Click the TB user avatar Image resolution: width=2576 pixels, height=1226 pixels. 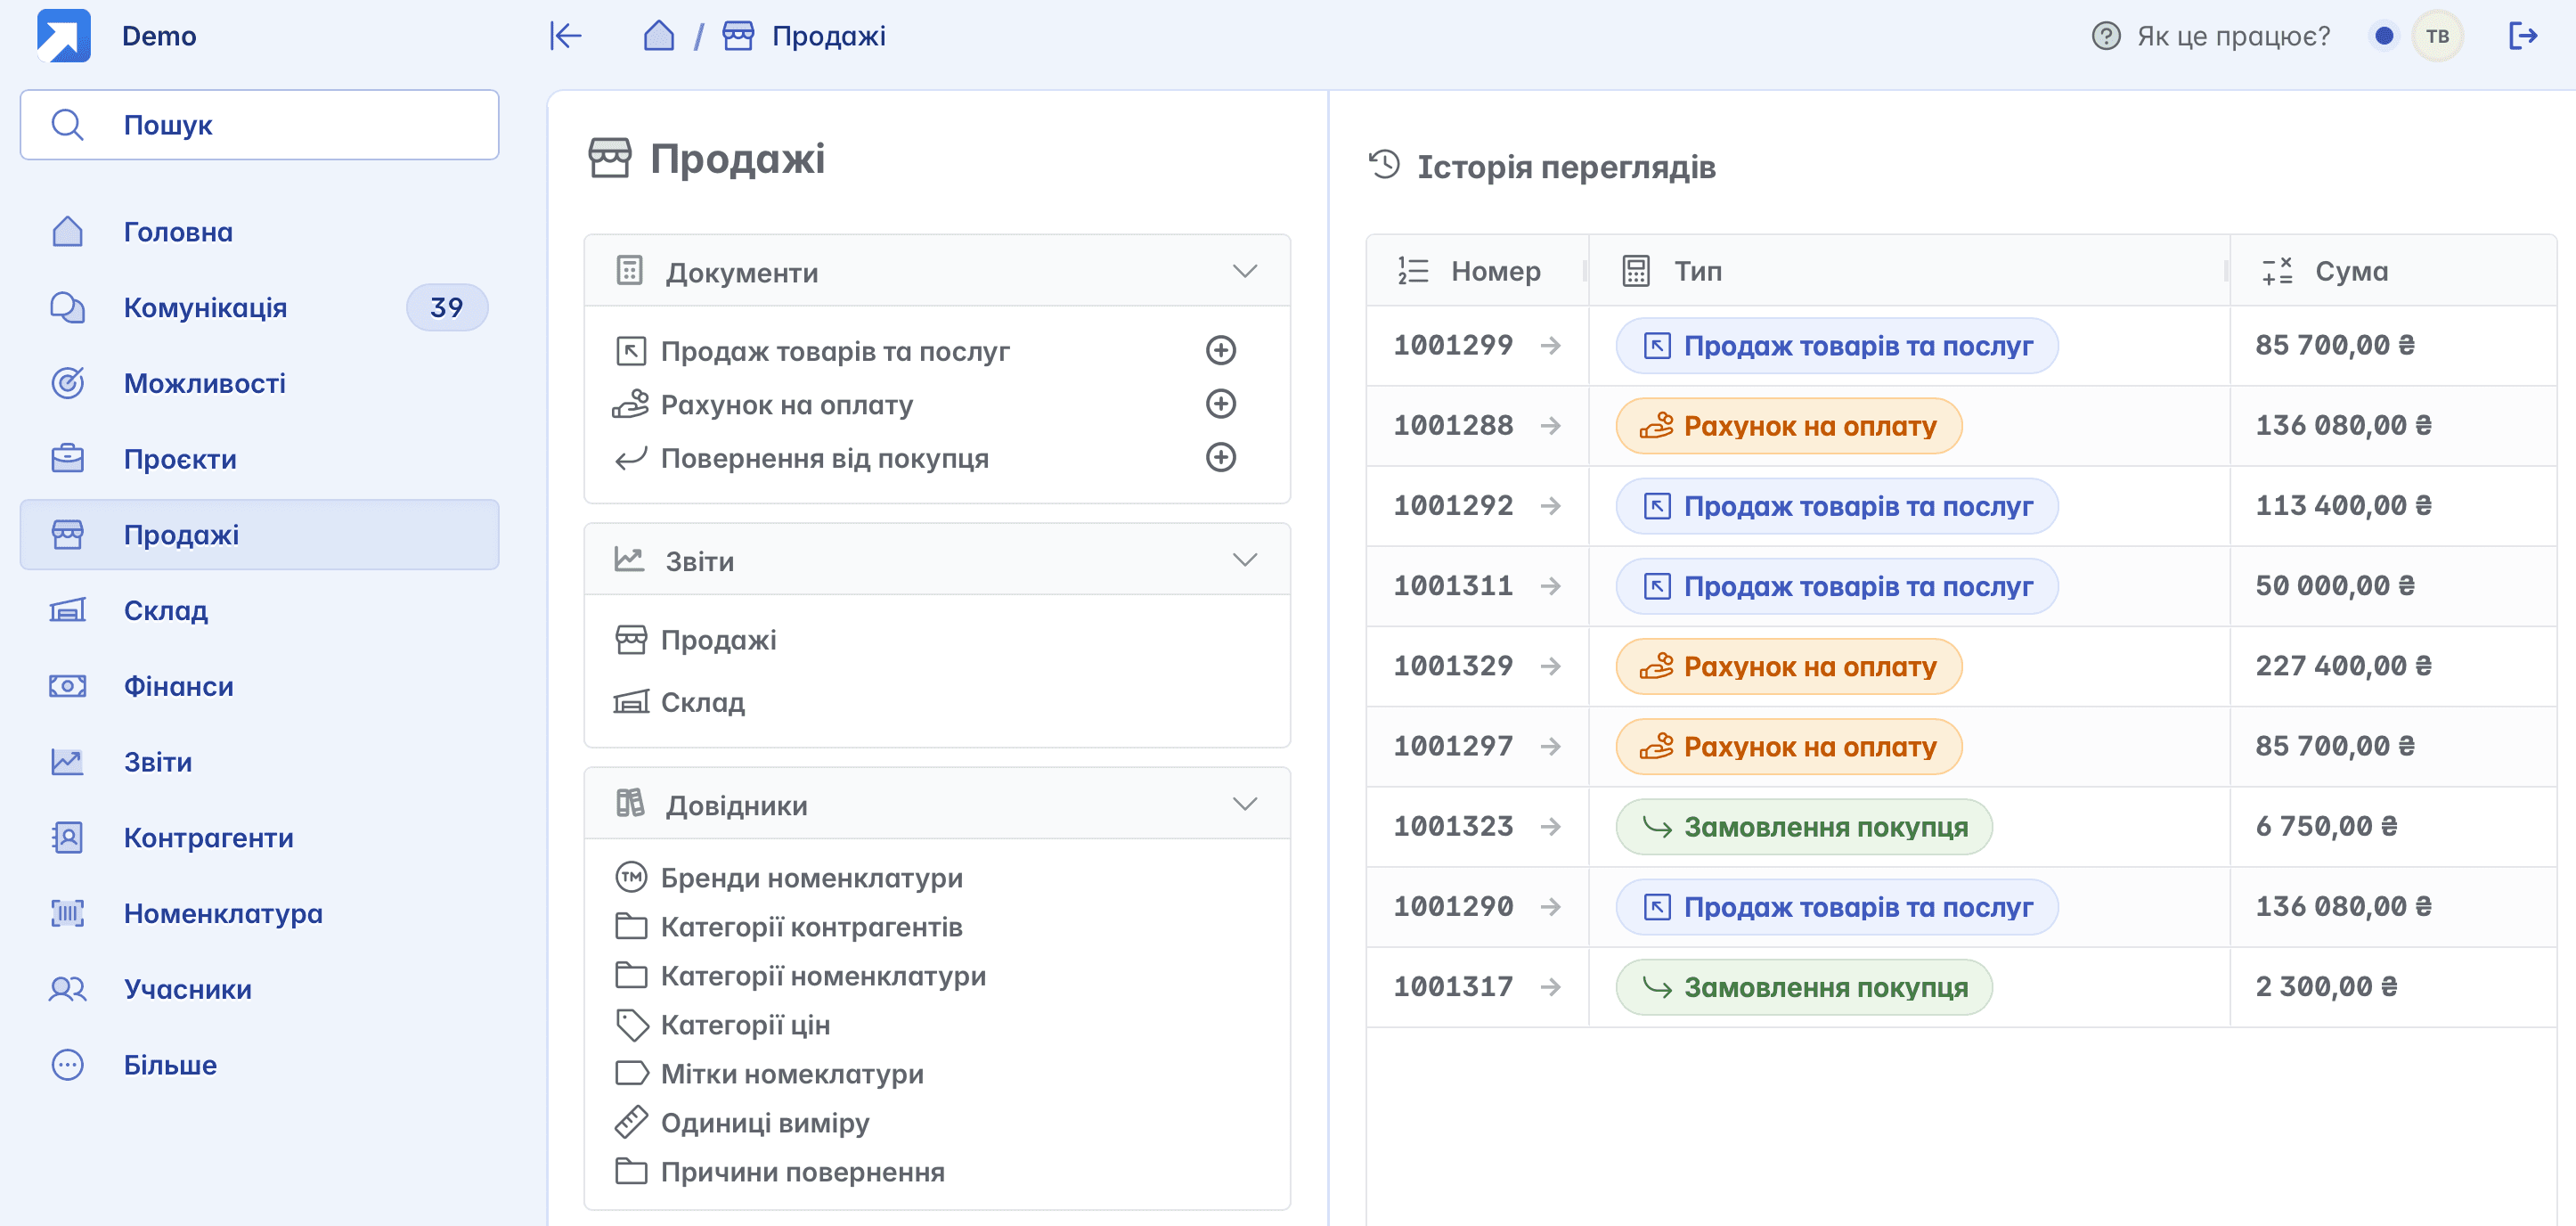(x=2437, y=36)
